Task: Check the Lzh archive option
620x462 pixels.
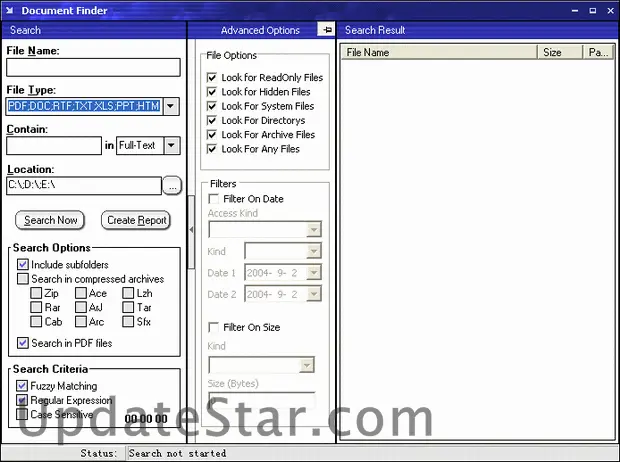Action: pyautogui.click(x=128, y=293)
